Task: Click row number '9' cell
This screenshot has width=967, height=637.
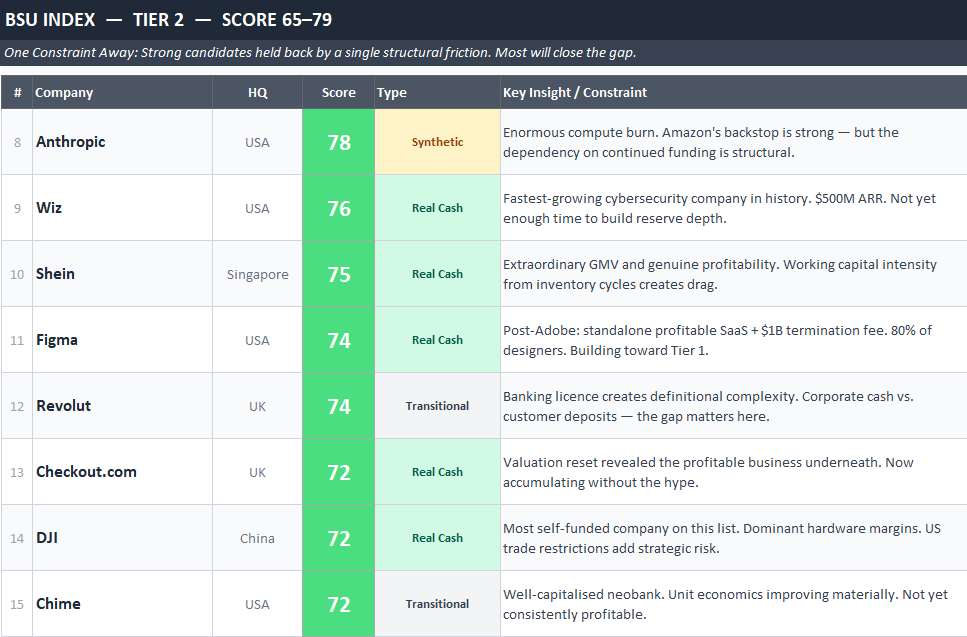Action: tap(17, 208)
